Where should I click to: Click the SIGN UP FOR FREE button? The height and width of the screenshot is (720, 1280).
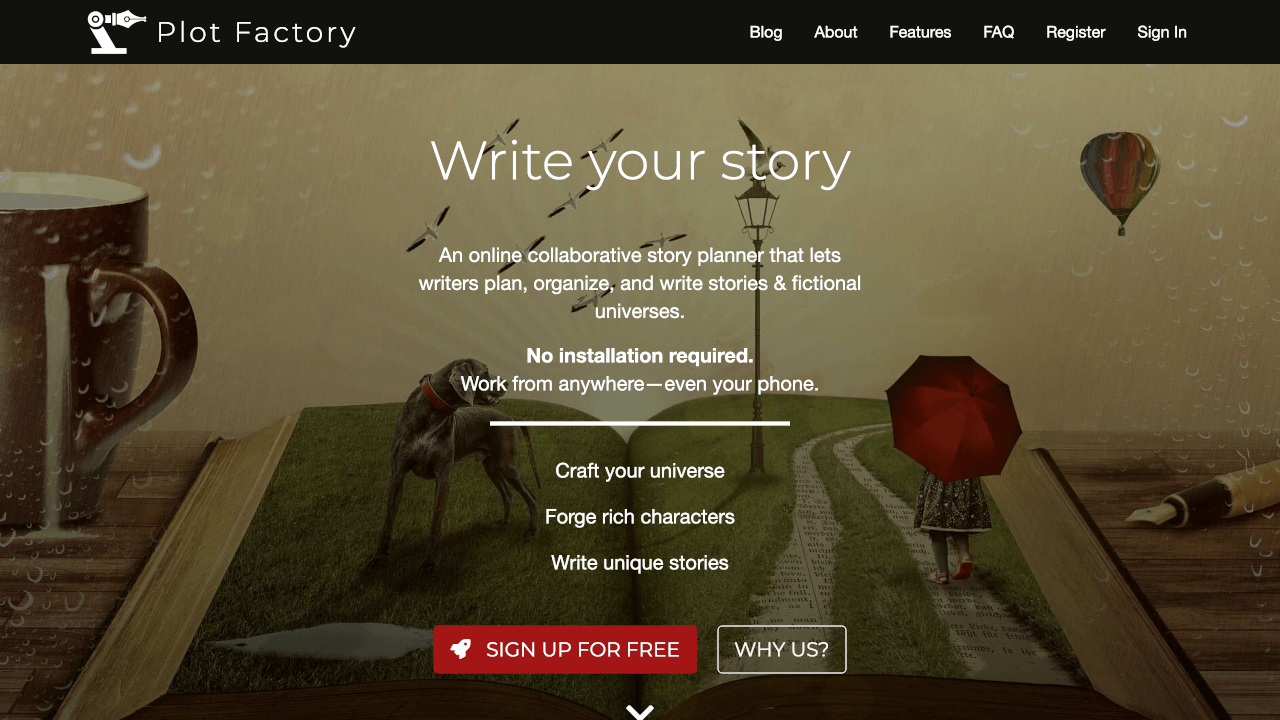coord(565,650)
